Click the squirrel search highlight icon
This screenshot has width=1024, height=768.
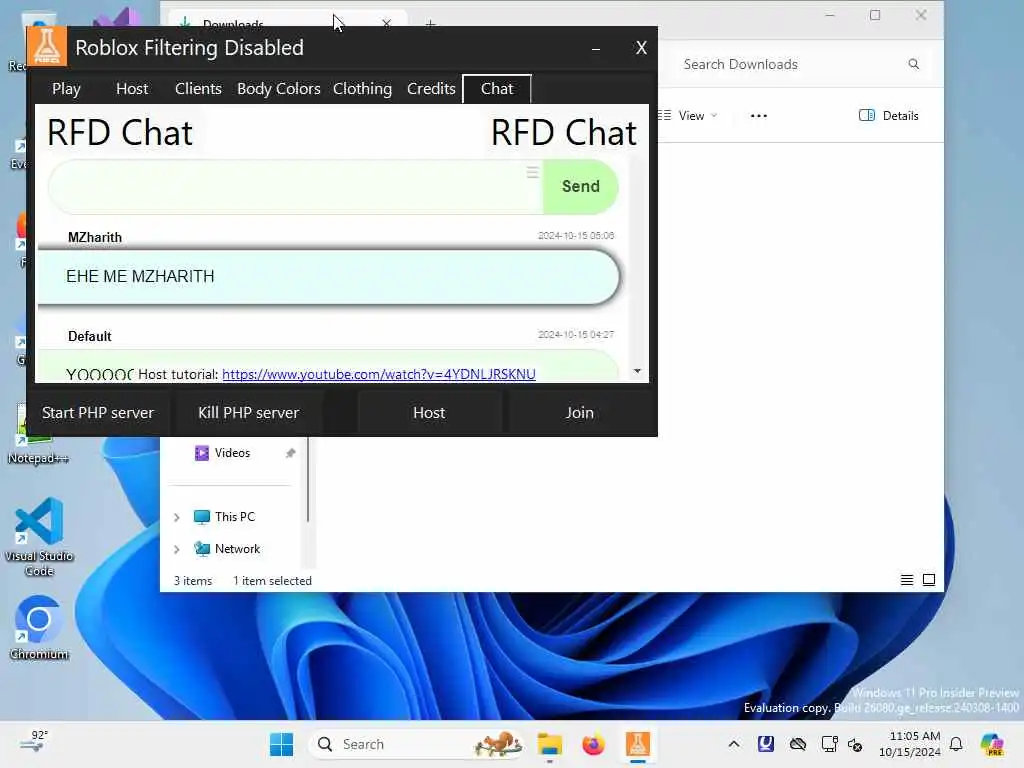pos(498,744)
